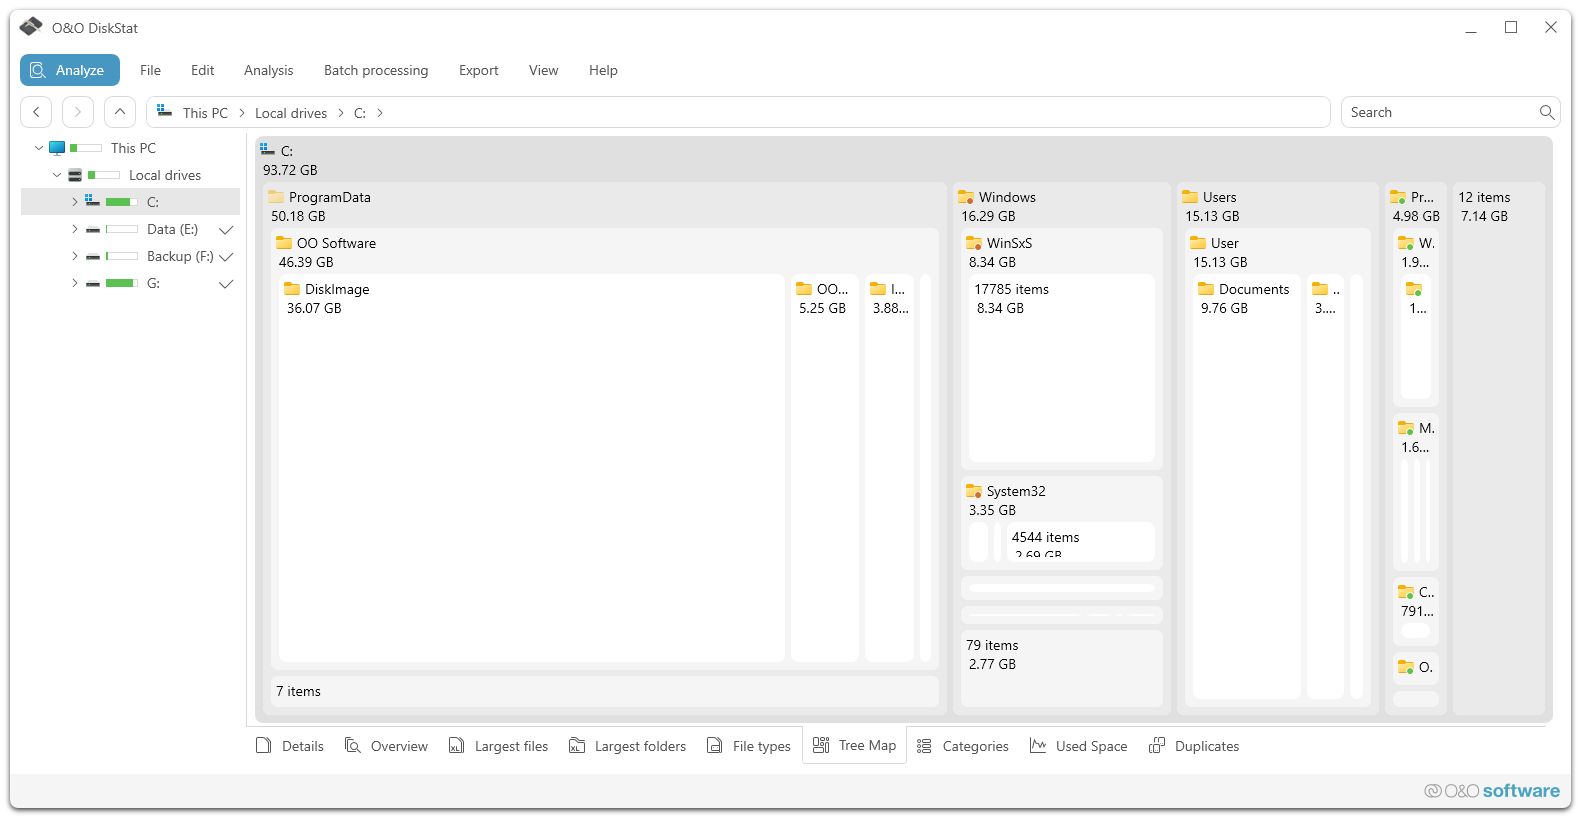Click the 5.25 GB OO... folder block
This screenshot has height=818, width=1581.
(825, 468)
